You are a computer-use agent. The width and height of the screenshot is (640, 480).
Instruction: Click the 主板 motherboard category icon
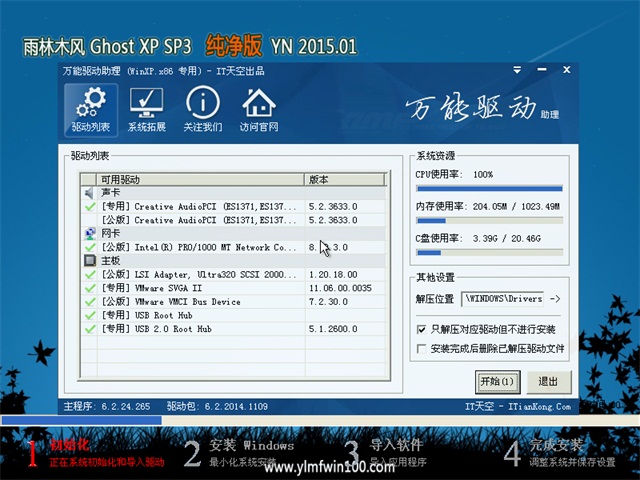(x=90, y=260)
